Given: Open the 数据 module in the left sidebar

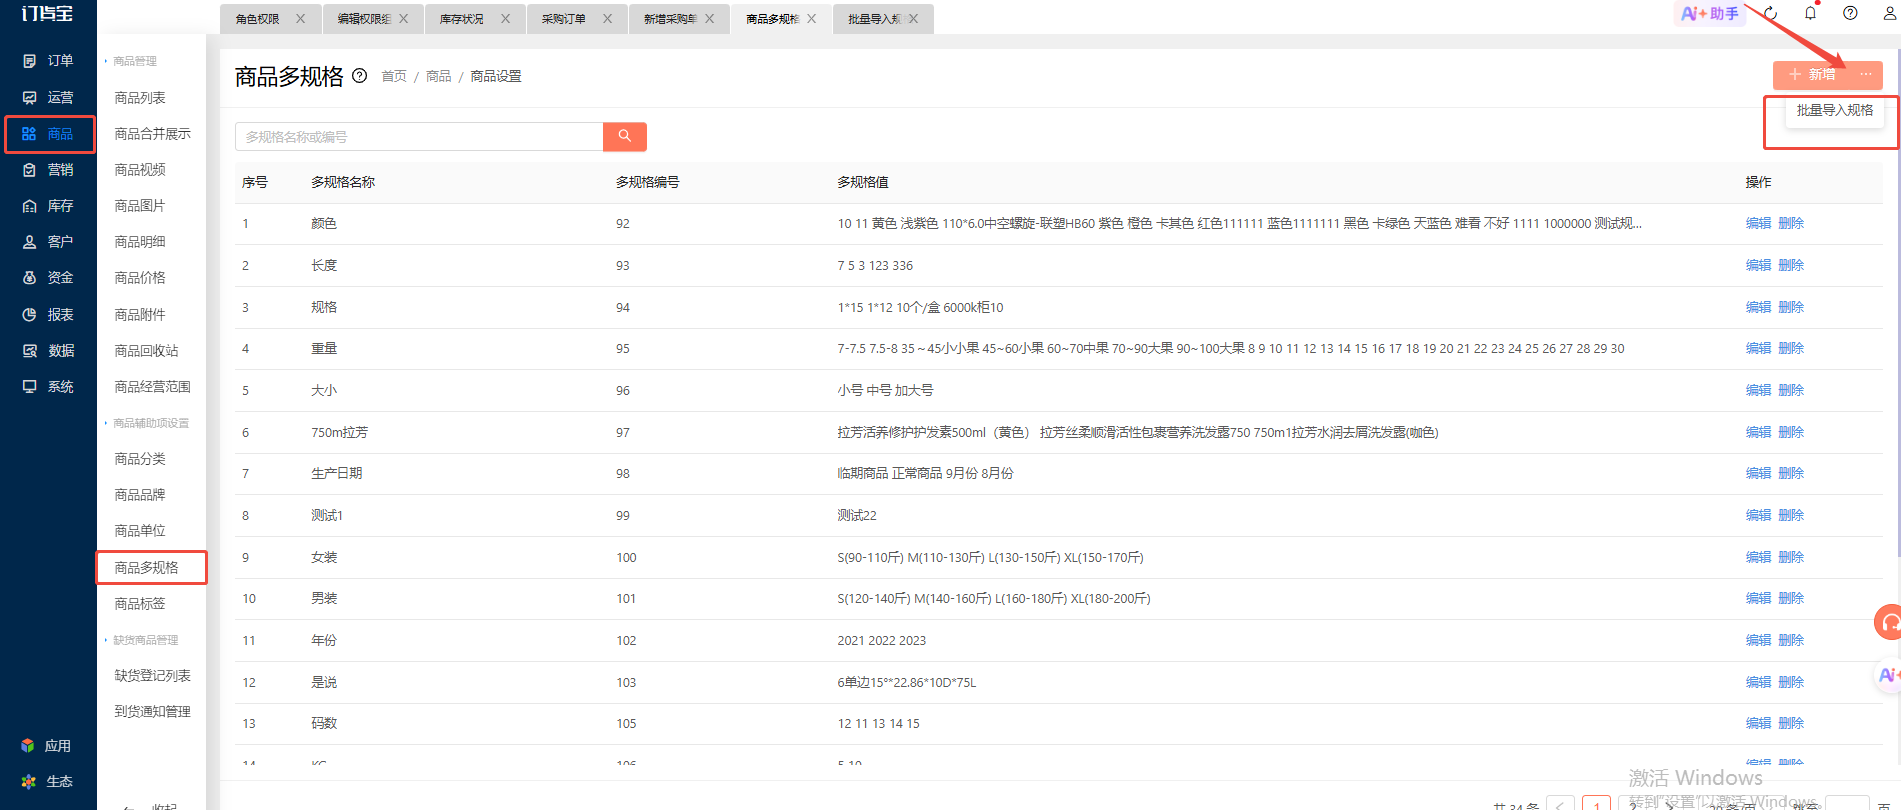Looking at the screenshot, I should (48, 351).
